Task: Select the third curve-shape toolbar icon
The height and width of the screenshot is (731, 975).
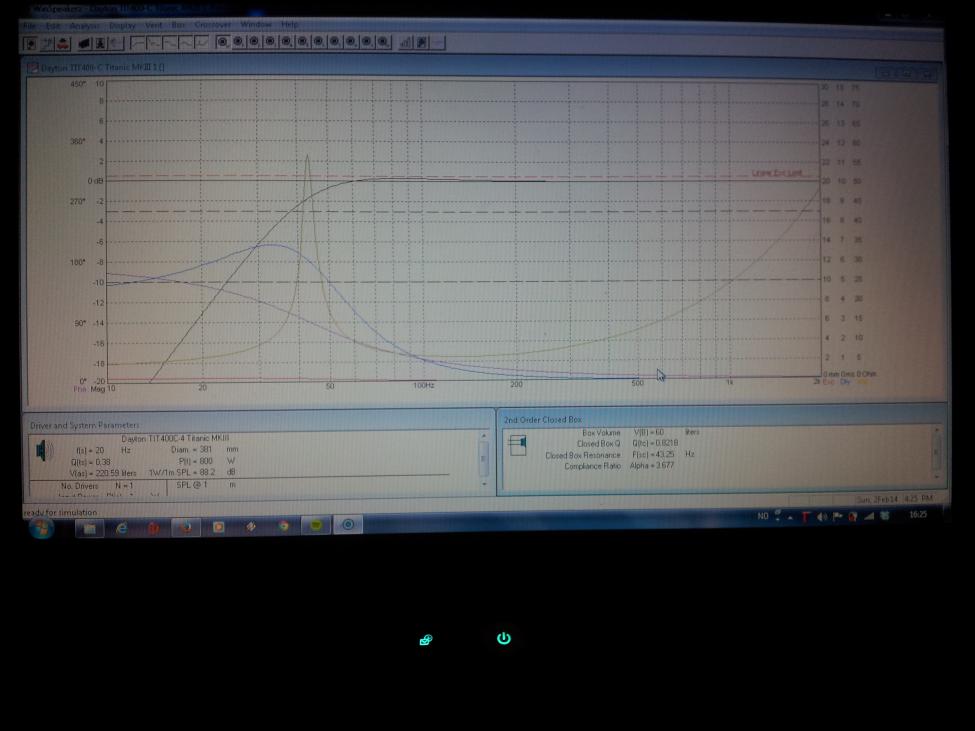Action: [170, 42]
